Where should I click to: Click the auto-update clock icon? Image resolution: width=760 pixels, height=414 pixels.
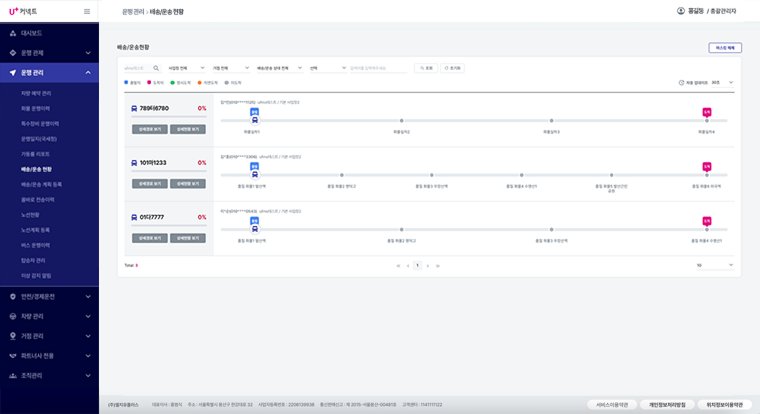681,83
